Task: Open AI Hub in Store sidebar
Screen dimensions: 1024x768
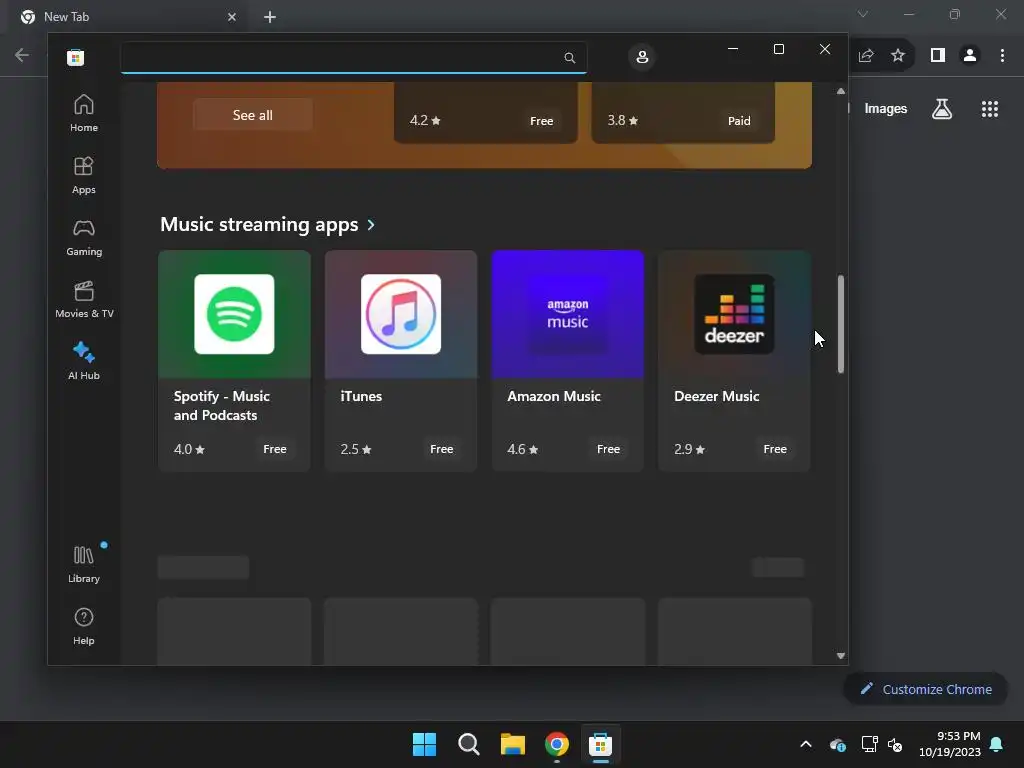Action: point(84,361)
